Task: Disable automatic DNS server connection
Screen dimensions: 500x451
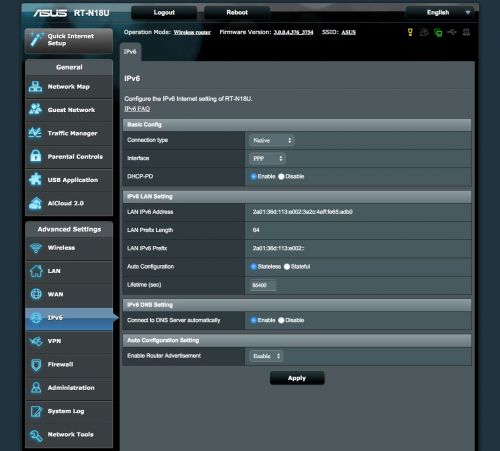Action: click(x=281, y=320)
